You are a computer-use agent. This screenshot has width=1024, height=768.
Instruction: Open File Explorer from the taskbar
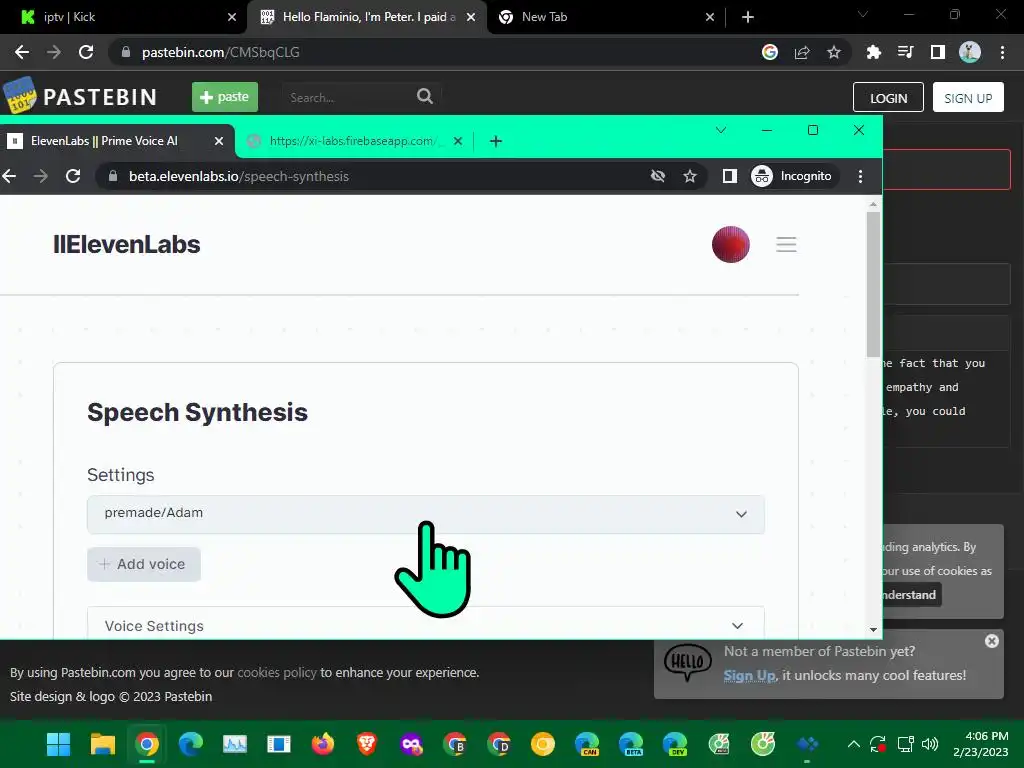tap(103, 744)
